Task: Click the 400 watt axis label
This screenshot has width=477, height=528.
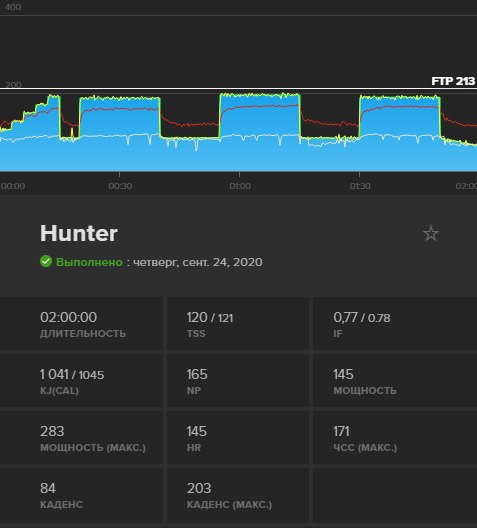Action: click(x=13, y=7)
